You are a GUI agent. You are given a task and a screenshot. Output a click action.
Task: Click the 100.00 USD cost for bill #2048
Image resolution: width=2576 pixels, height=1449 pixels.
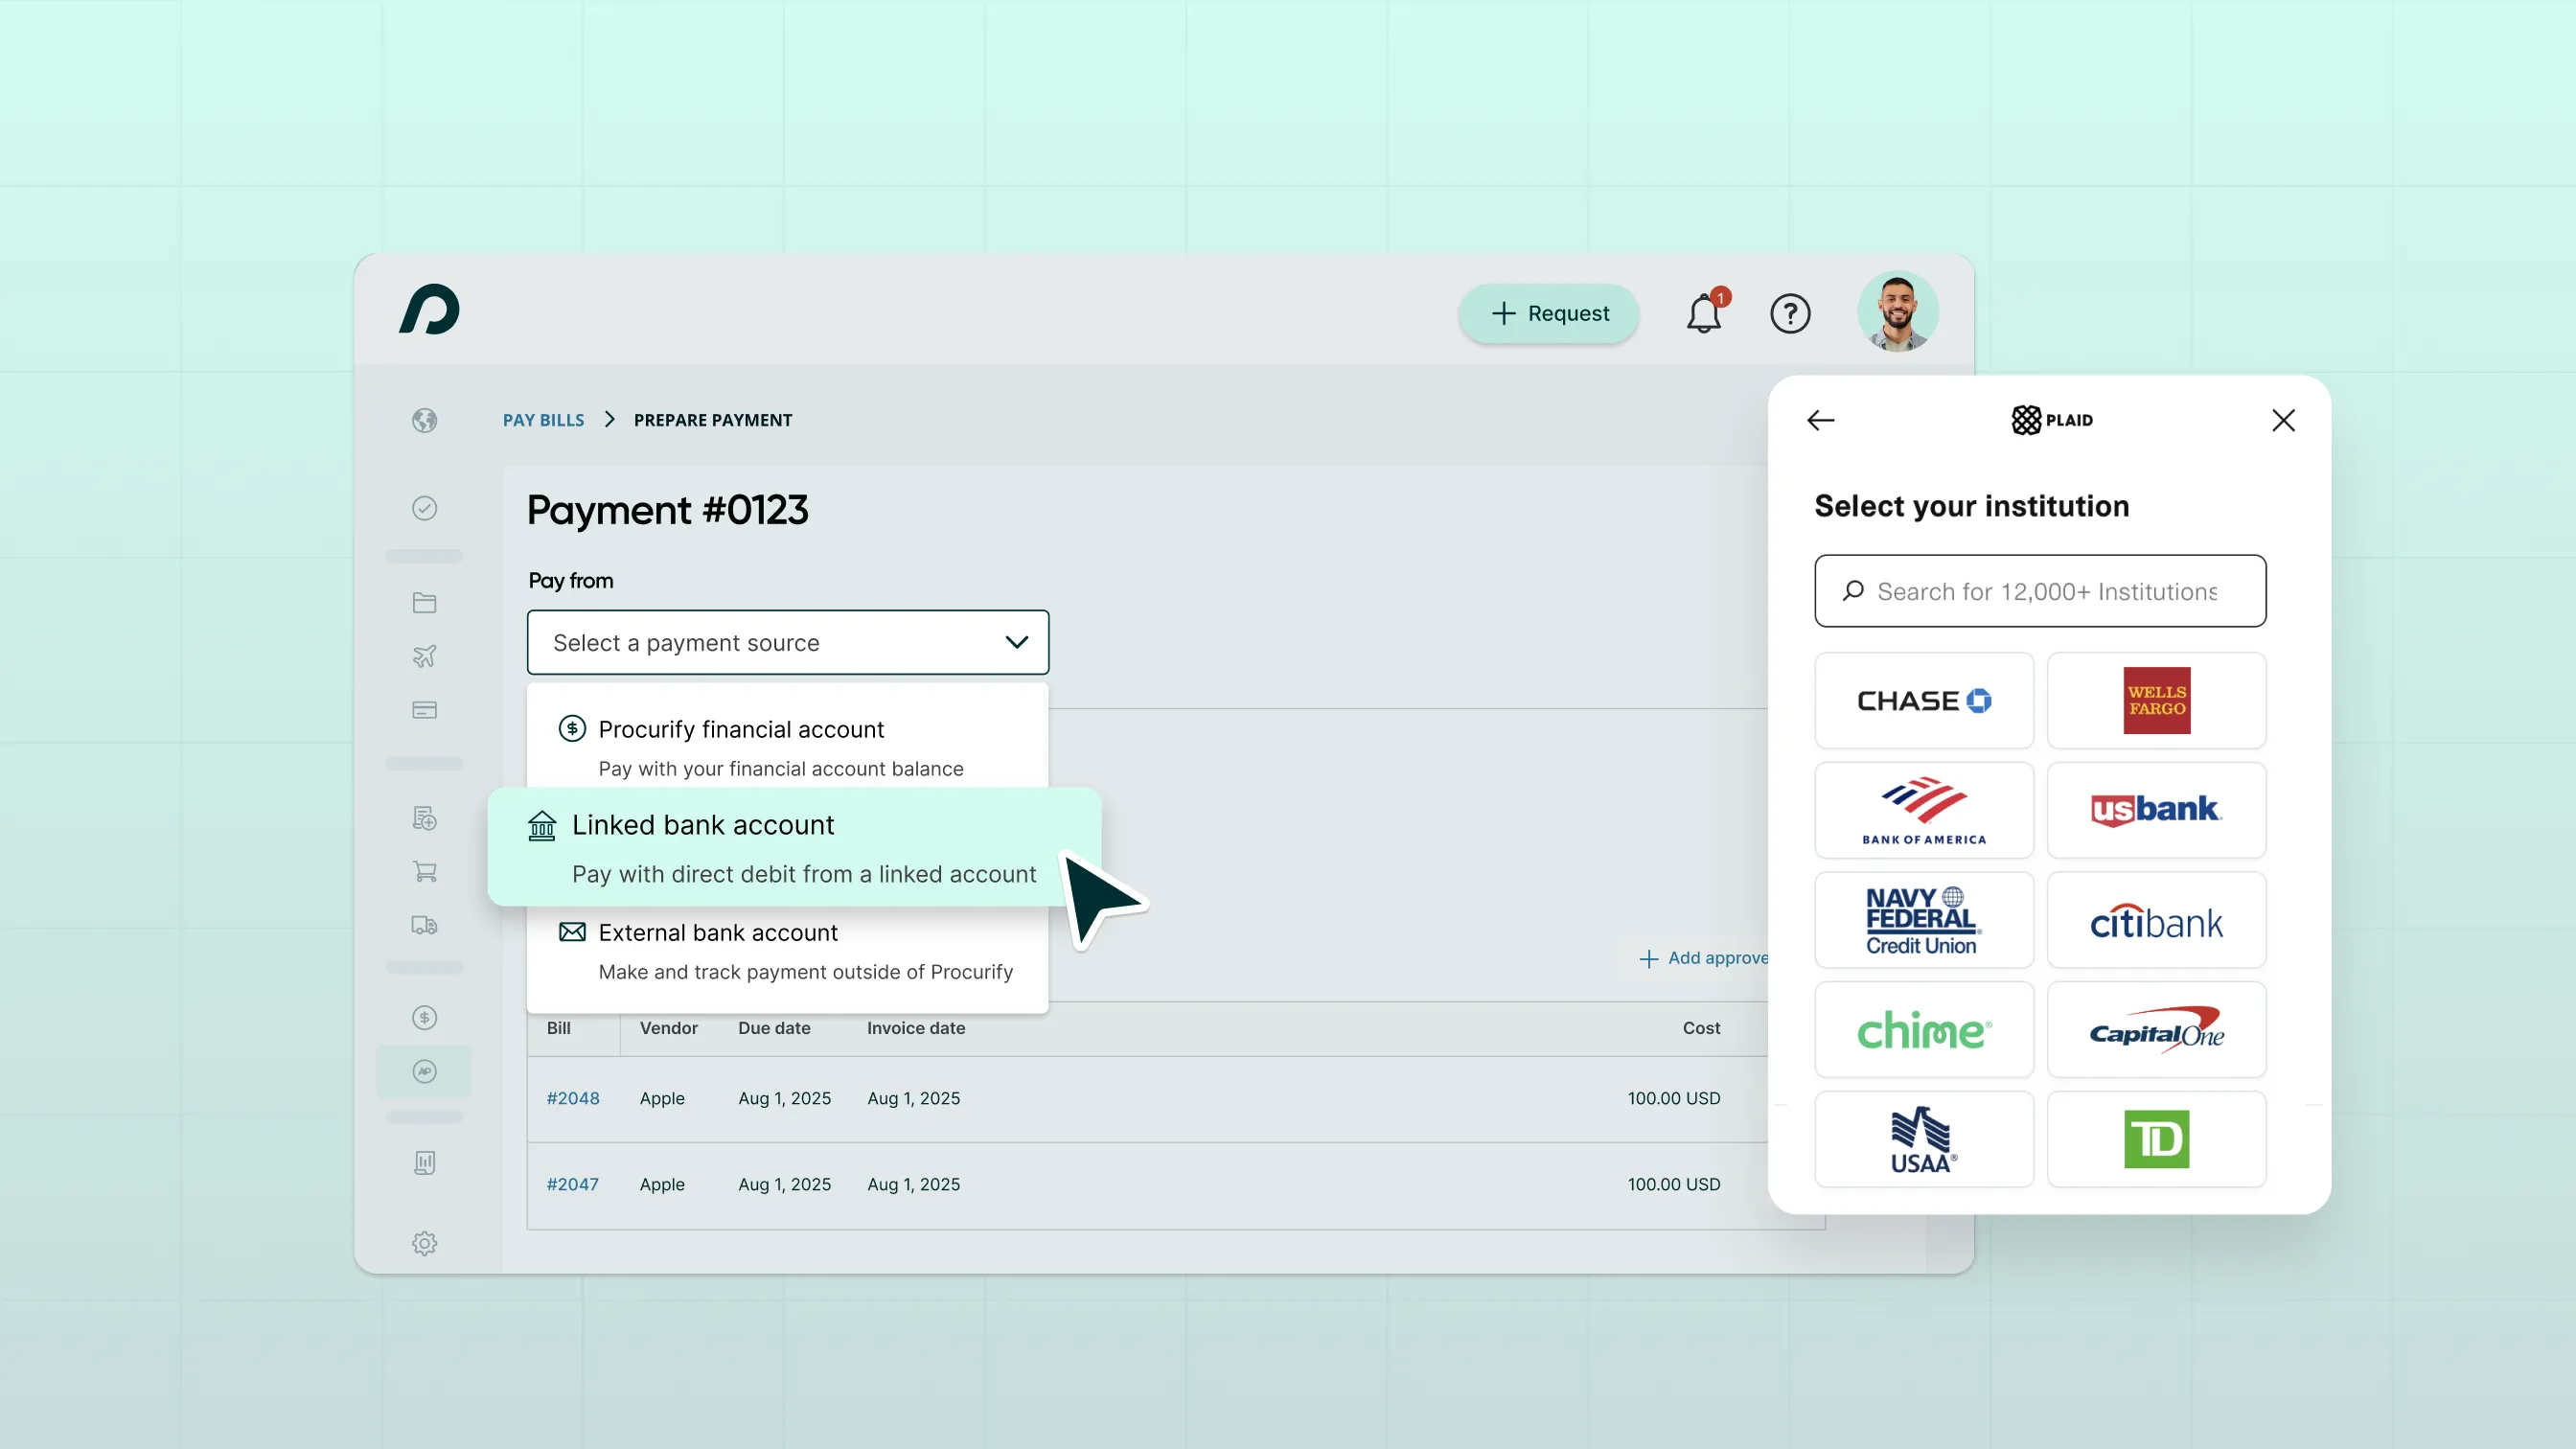click(x=1674, y=1098)
